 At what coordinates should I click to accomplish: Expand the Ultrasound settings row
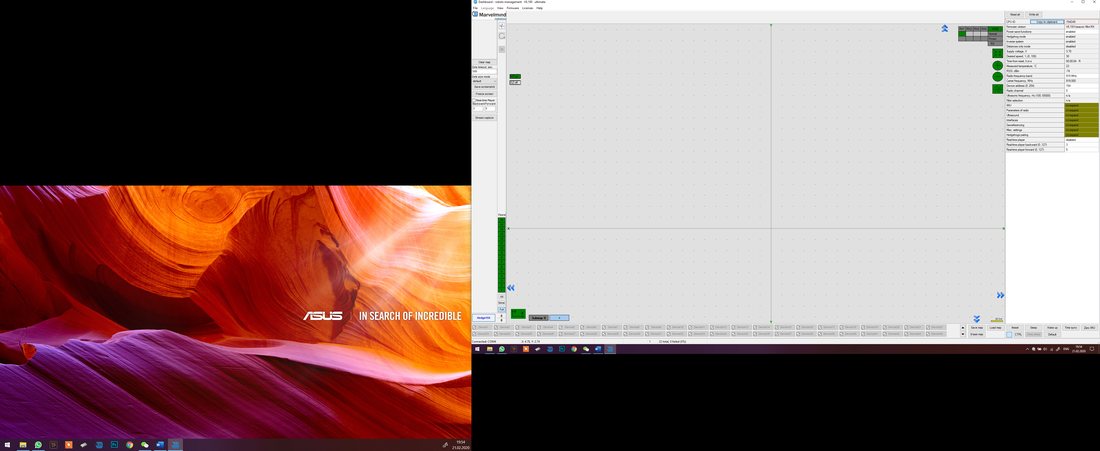[x=1052, y=115]
